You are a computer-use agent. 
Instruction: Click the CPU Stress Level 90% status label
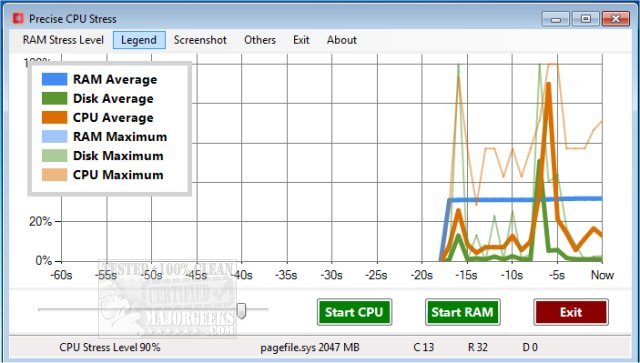coord(110,348)
